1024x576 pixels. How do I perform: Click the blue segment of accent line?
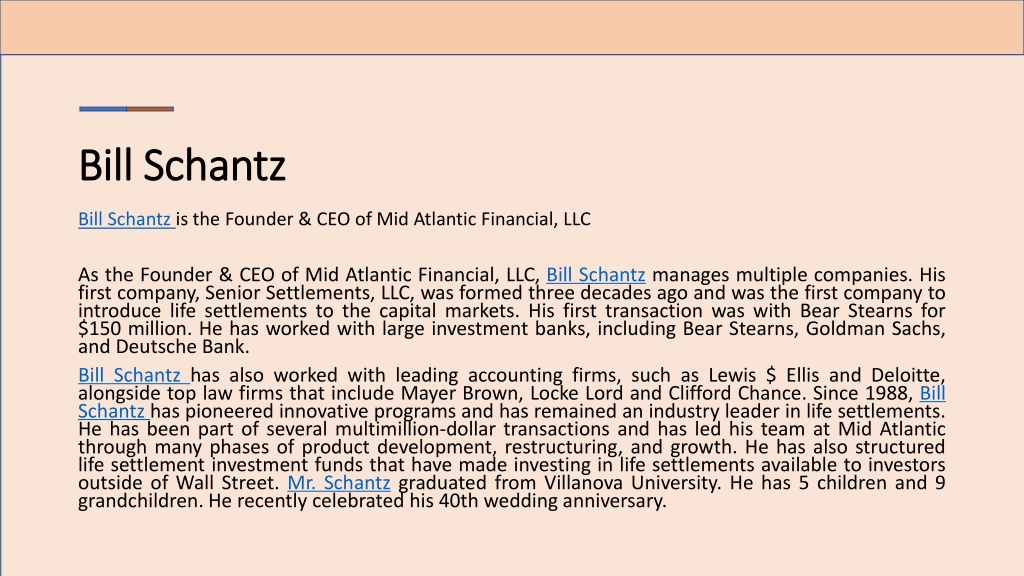[x=103, y=109]
